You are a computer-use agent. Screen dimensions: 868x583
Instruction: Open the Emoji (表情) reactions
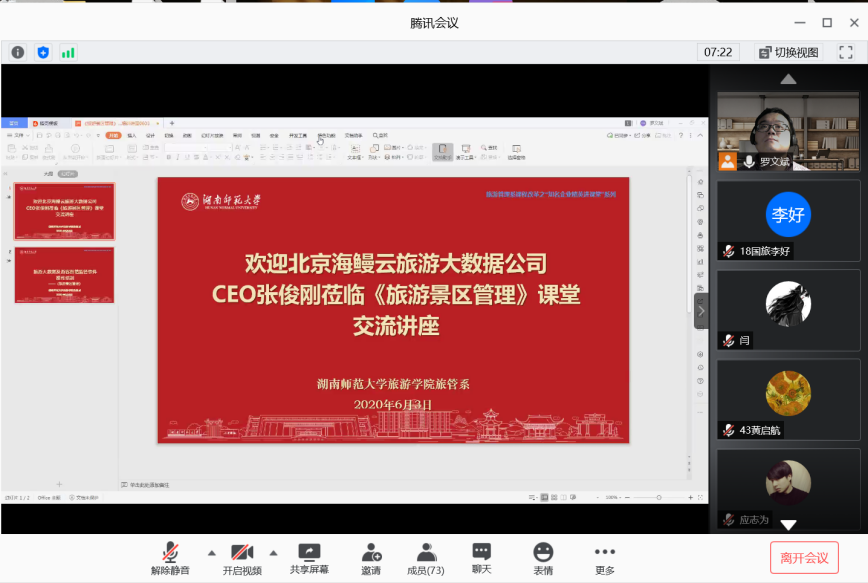(543, 558)
